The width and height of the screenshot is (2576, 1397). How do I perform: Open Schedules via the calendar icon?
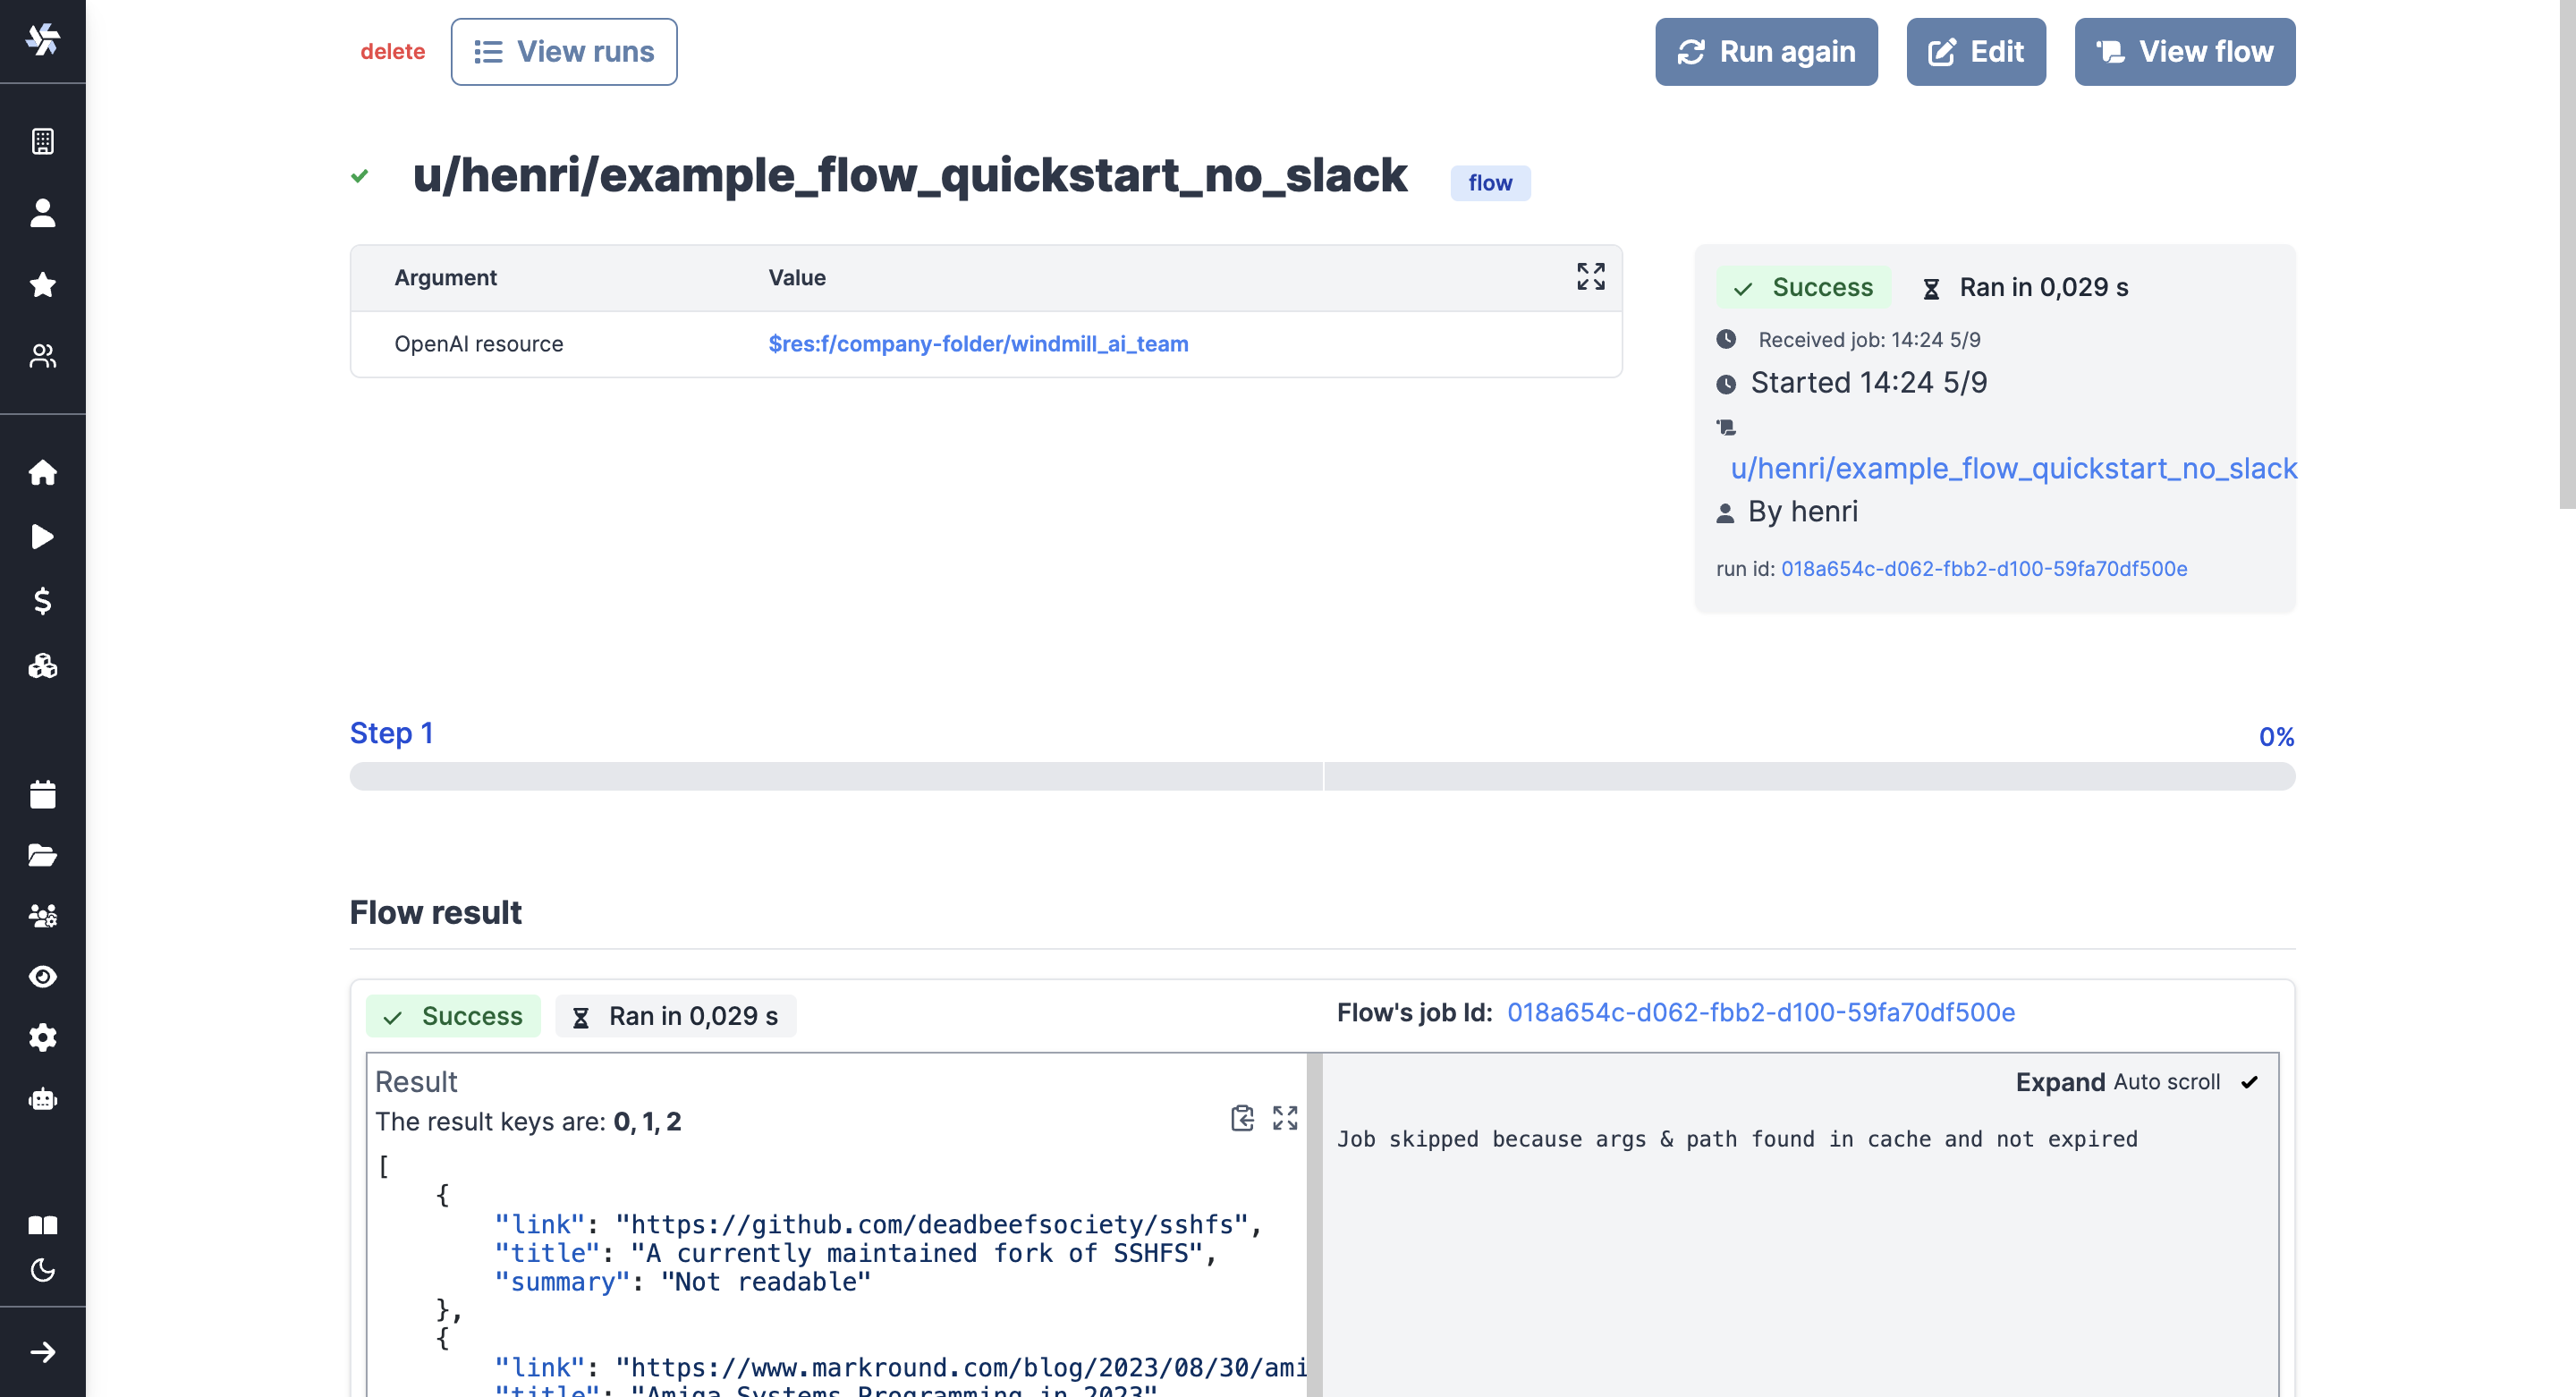(x=42, y=795)
